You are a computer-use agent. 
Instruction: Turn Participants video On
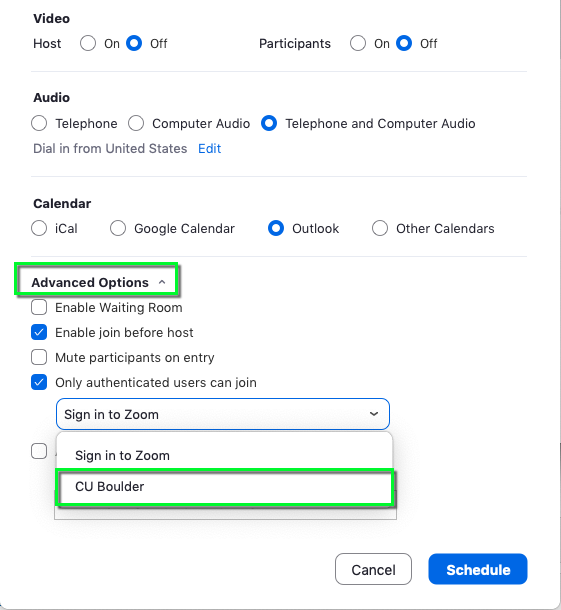tap(358, 43)
